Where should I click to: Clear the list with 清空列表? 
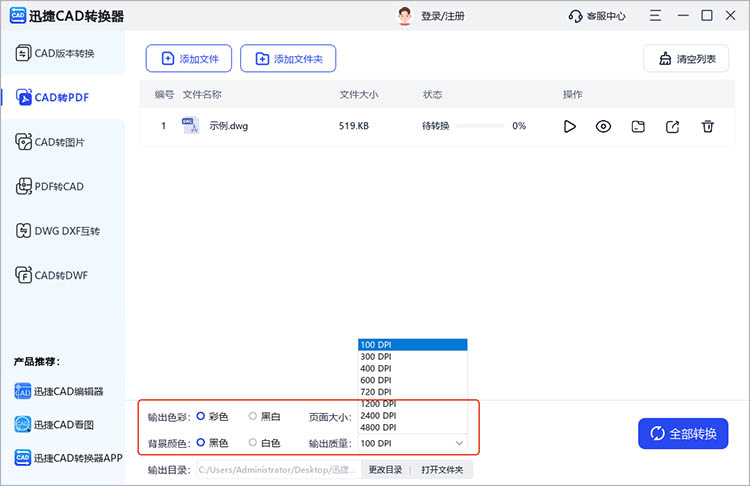click(x=686, y=58)
